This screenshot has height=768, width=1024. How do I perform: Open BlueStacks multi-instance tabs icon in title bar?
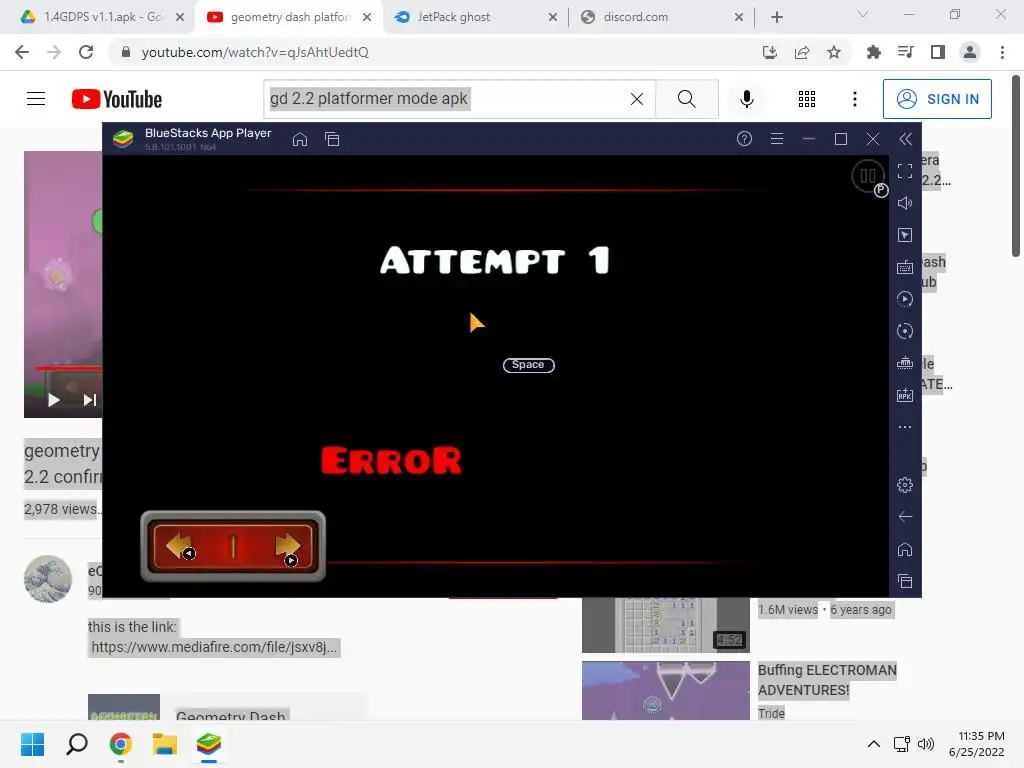(332, 139)
